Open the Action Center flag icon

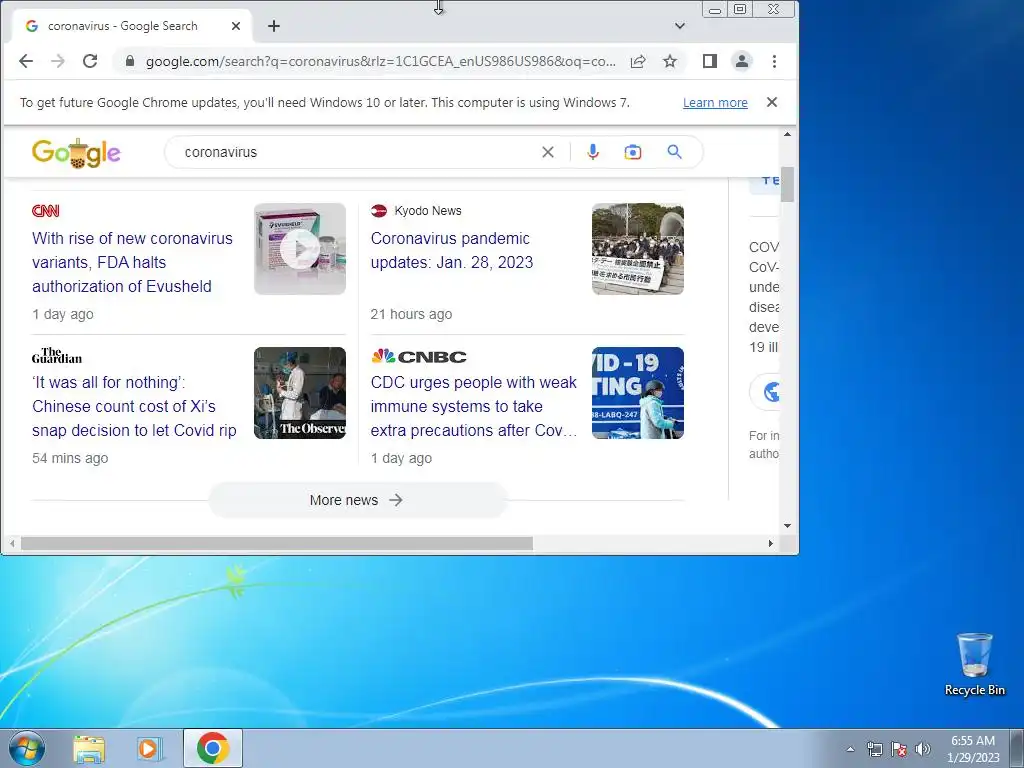(x=899, y=749)
